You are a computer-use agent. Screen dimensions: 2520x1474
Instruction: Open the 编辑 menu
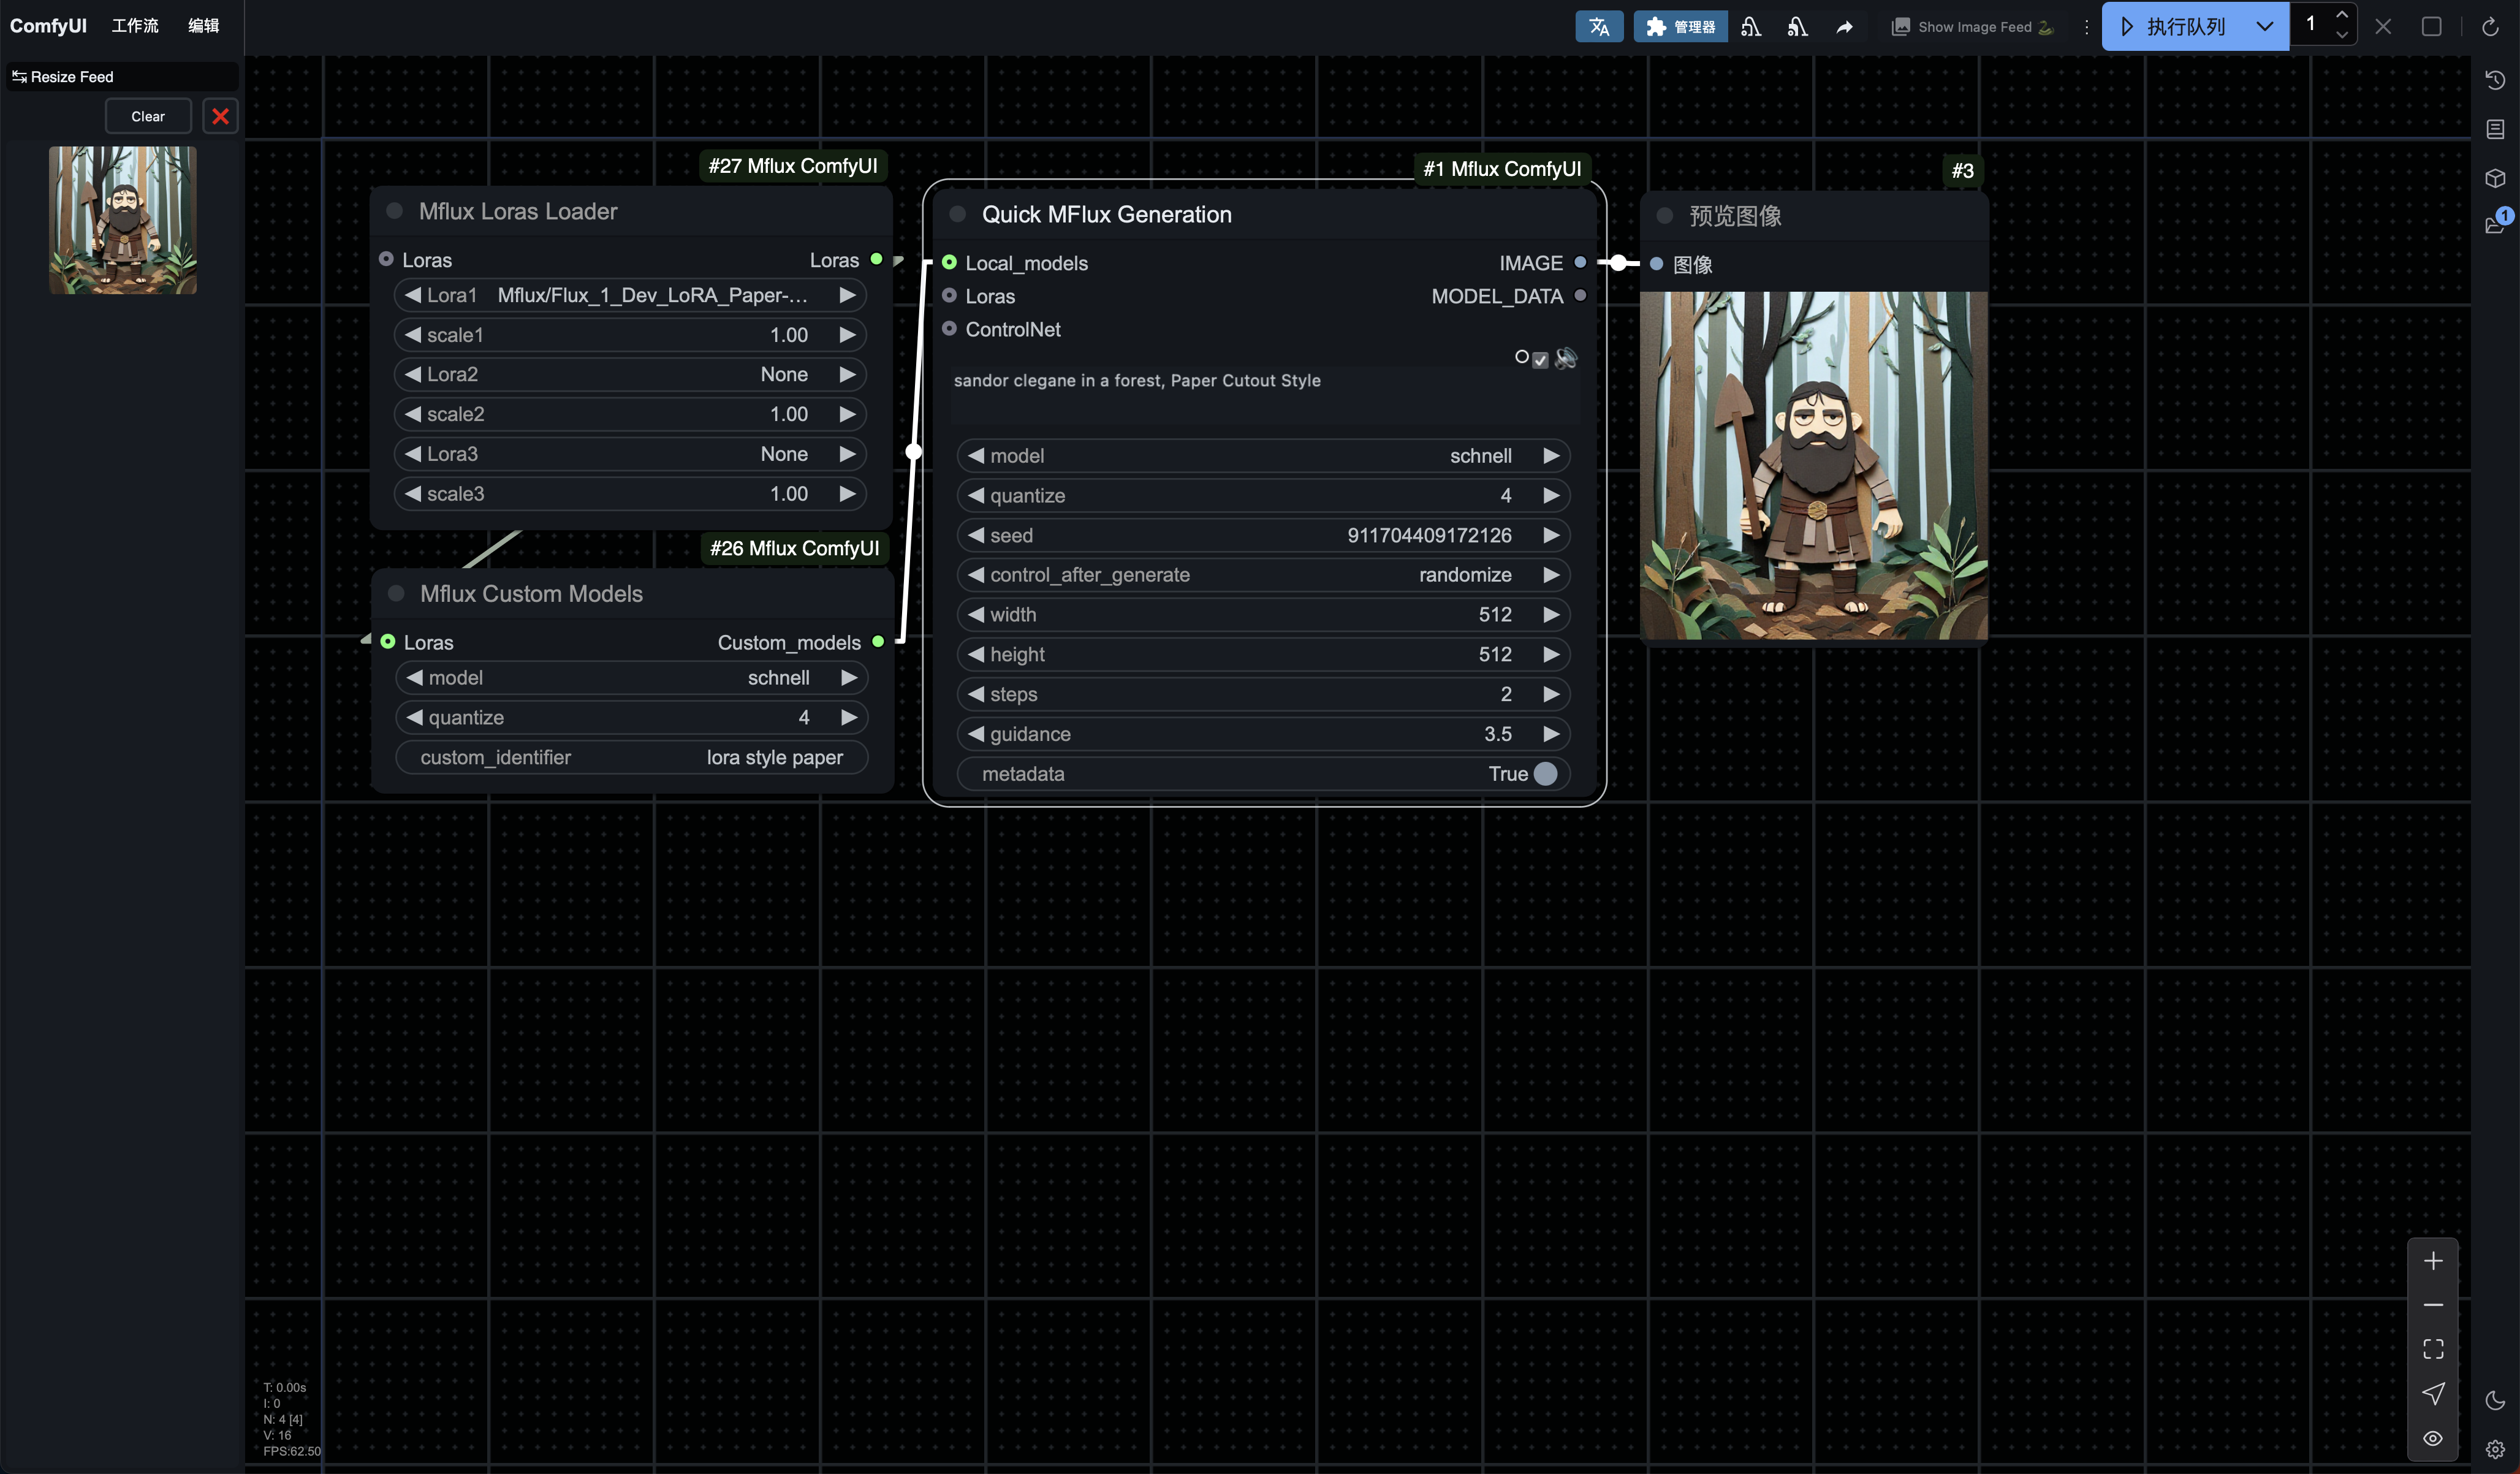click(203, 26)
